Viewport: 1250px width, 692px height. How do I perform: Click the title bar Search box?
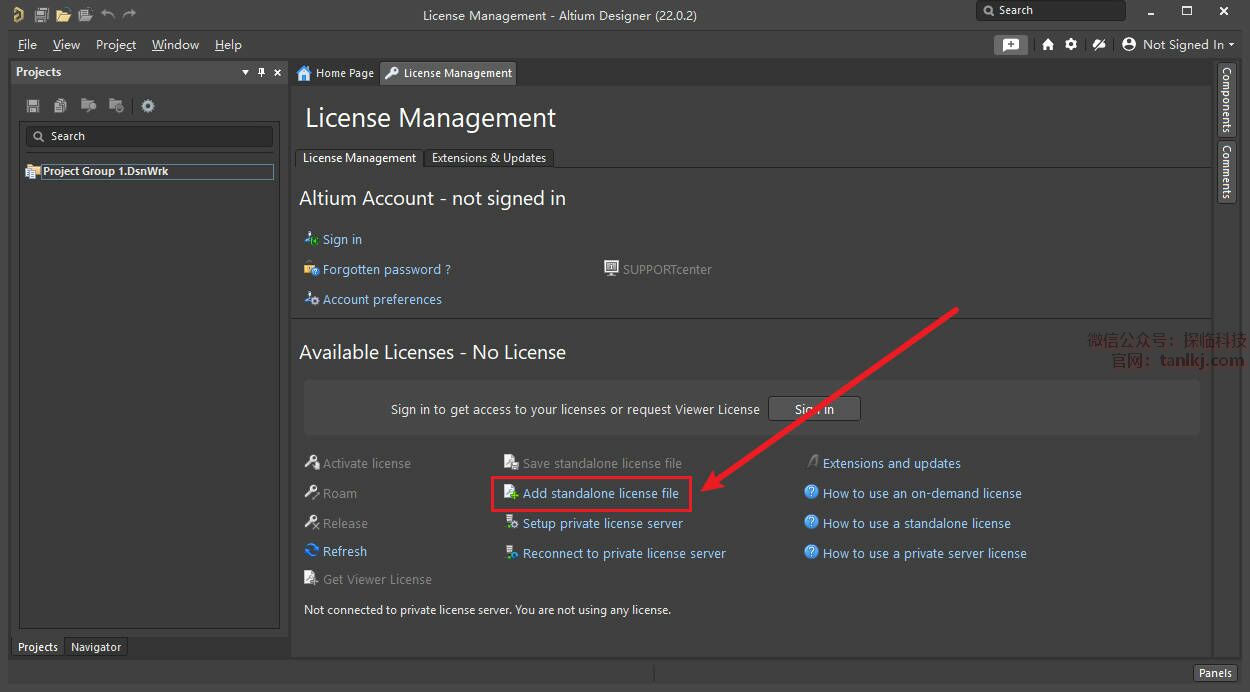1051,10
